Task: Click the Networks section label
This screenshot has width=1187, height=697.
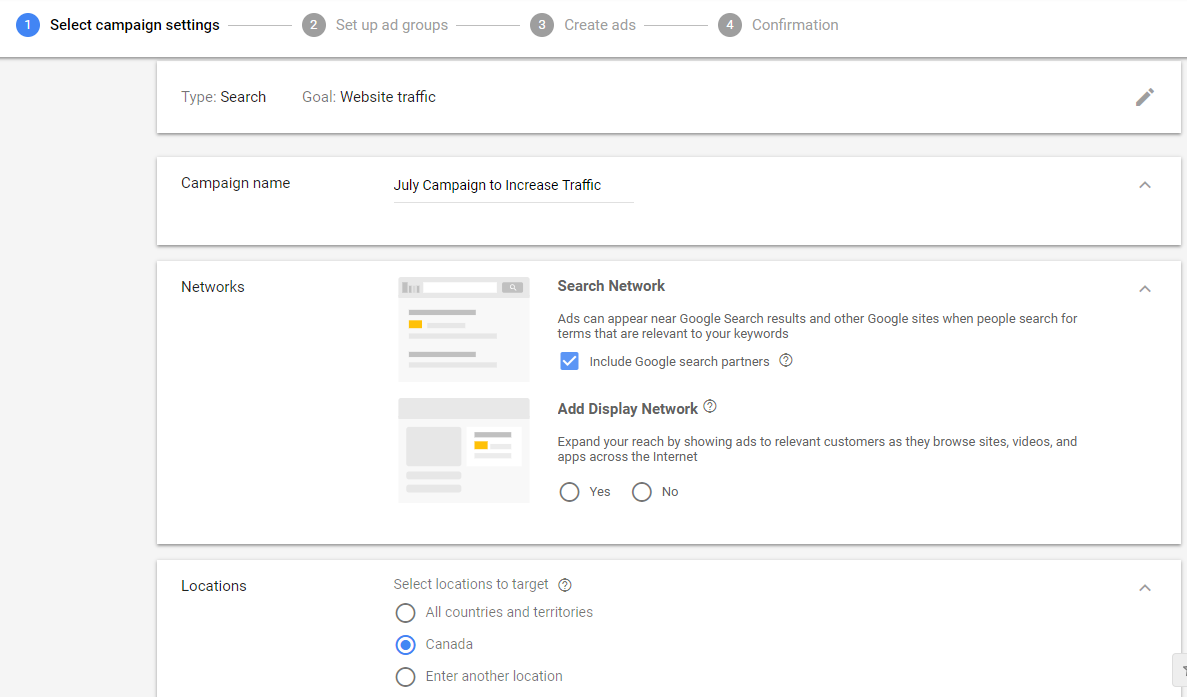Action: (x=213, y=287)
